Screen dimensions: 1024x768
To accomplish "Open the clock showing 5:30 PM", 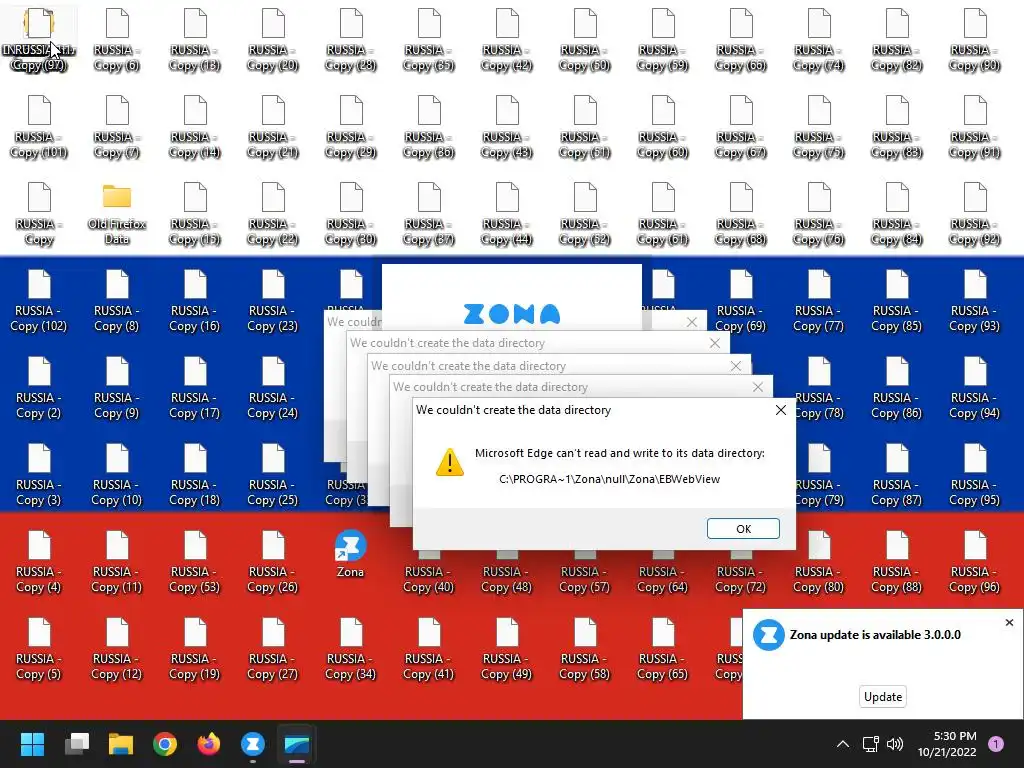I will pyautogui.click(x=947, y=744).
